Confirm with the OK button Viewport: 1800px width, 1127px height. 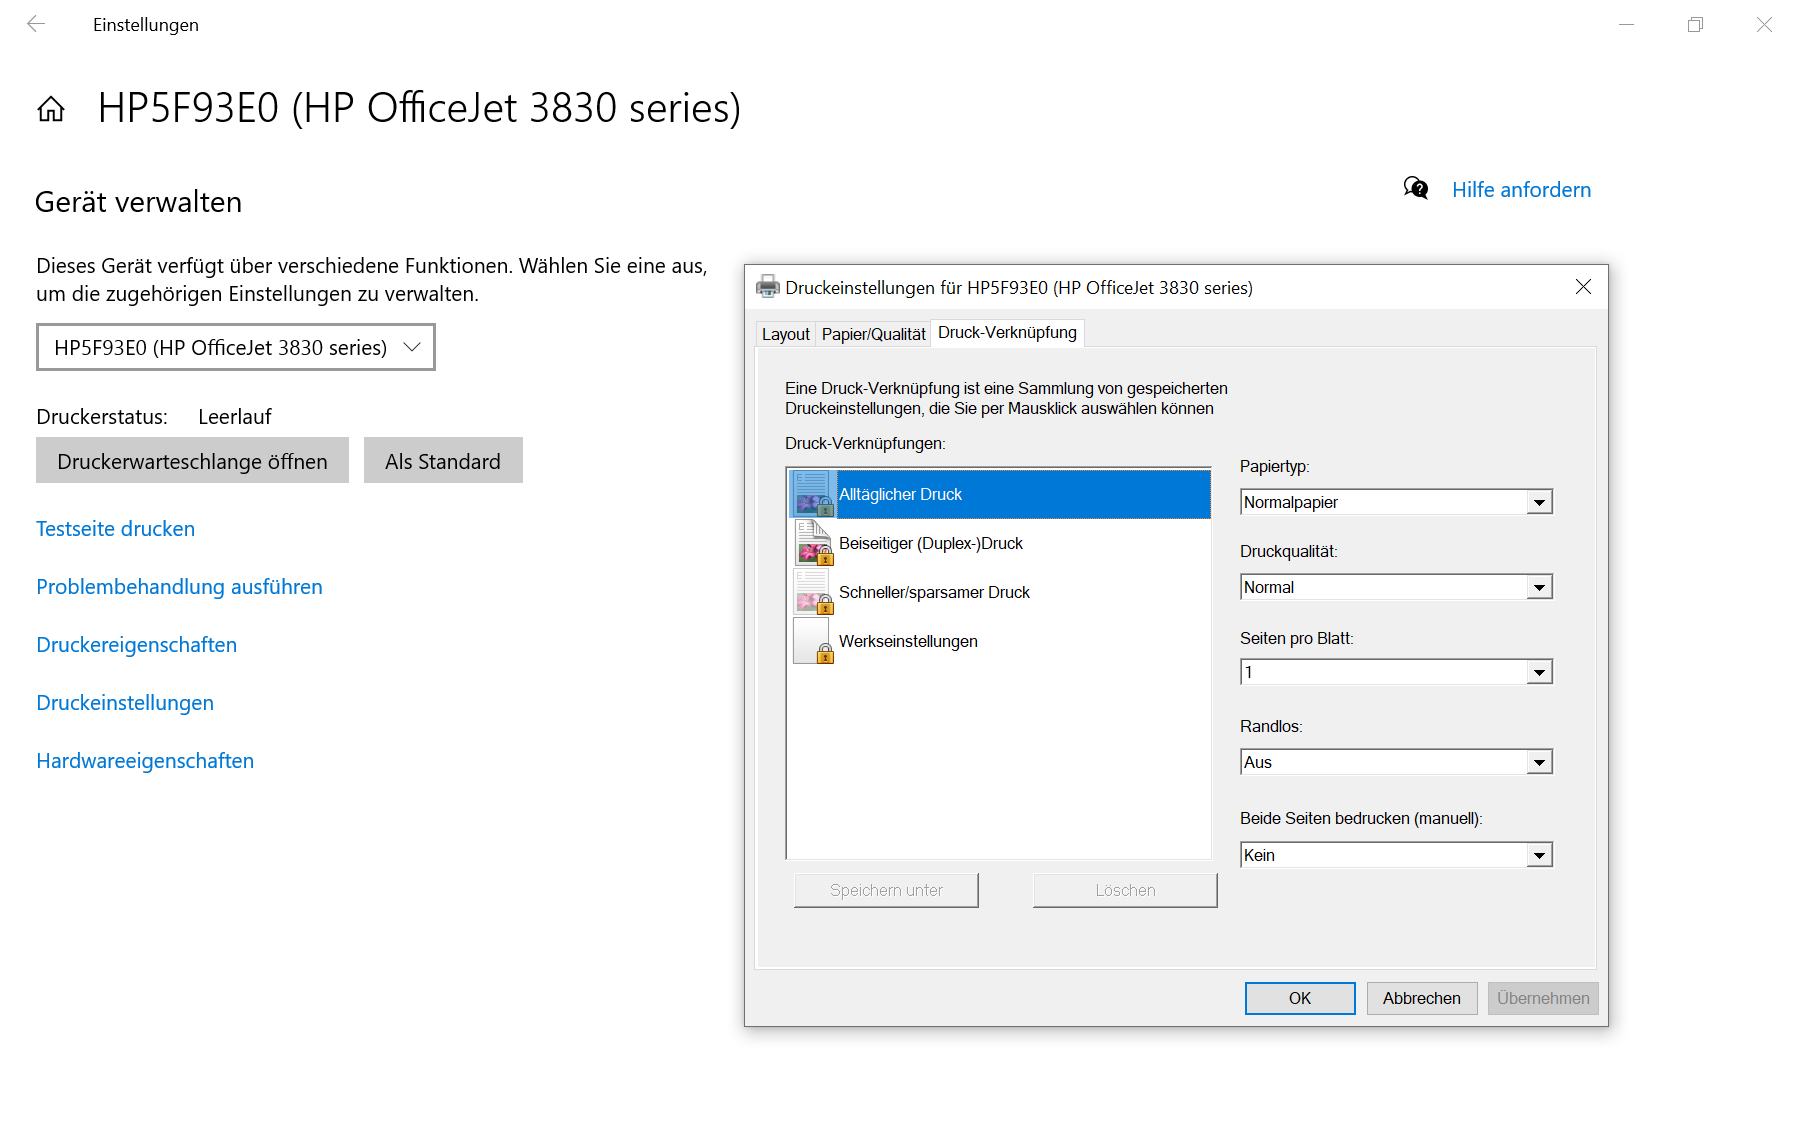(x=1300, y=998)
